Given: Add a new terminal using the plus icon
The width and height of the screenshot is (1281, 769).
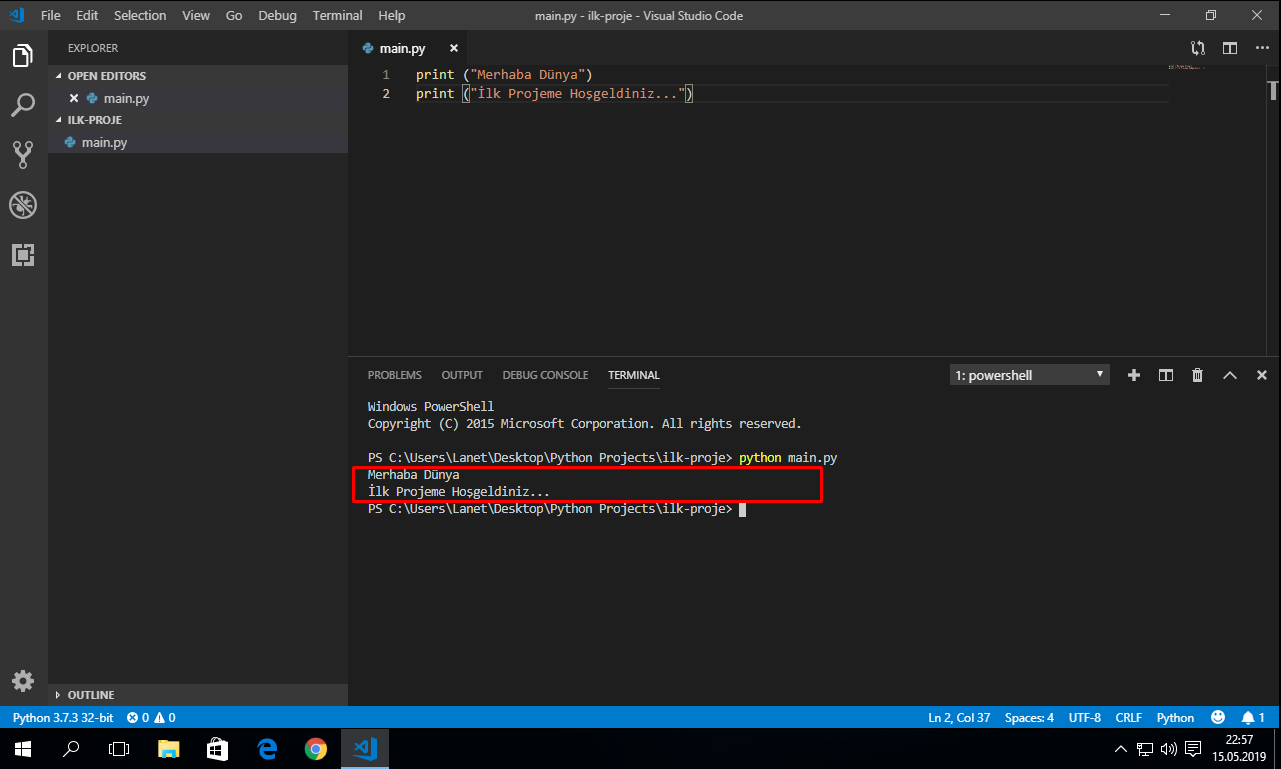Looking at the screenshot, I should (1133, 374).
